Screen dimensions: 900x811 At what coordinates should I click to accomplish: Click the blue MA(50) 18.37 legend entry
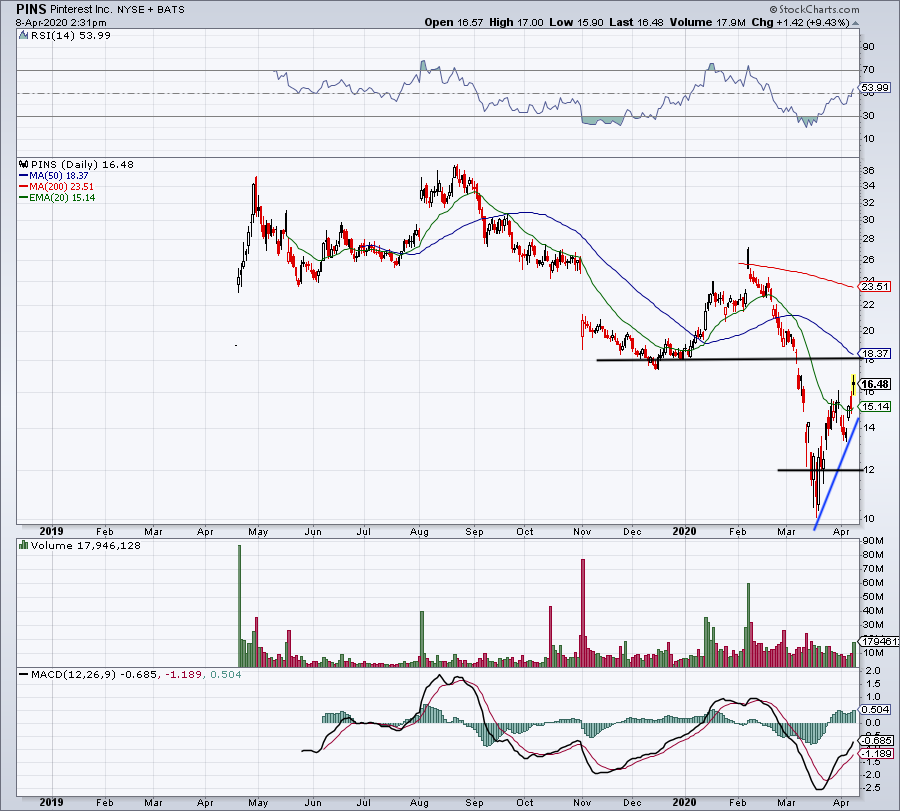54,176
